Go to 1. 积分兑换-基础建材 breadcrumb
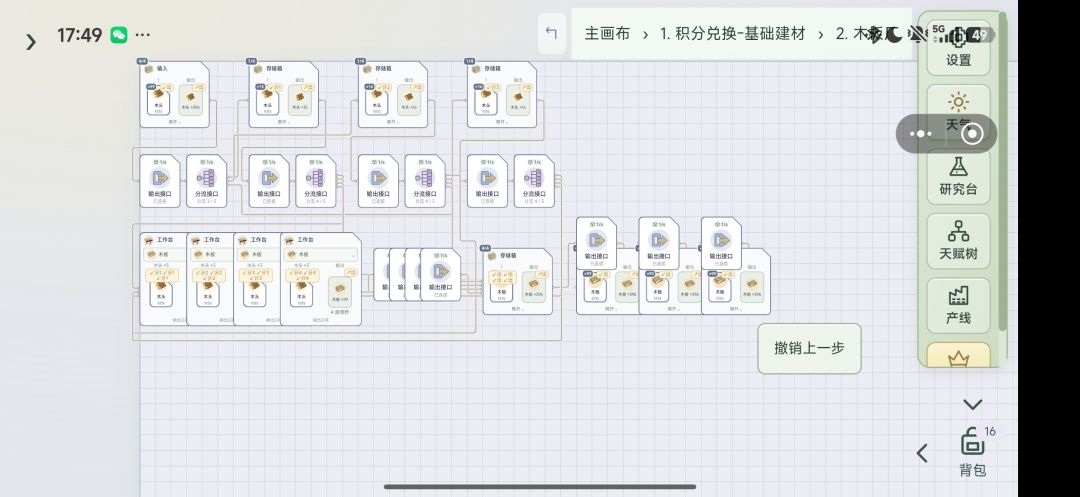Viewport: 1080px width, 497px height. point(732,34)
